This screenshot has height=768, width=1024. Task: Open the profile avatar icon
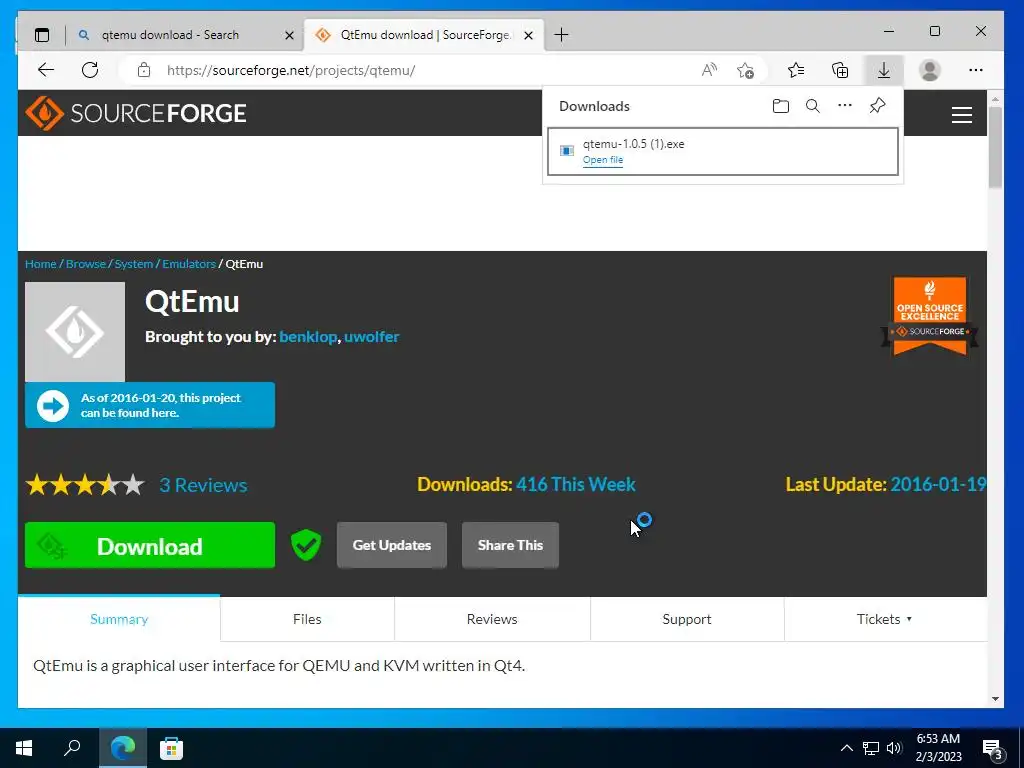pos(929,70)
